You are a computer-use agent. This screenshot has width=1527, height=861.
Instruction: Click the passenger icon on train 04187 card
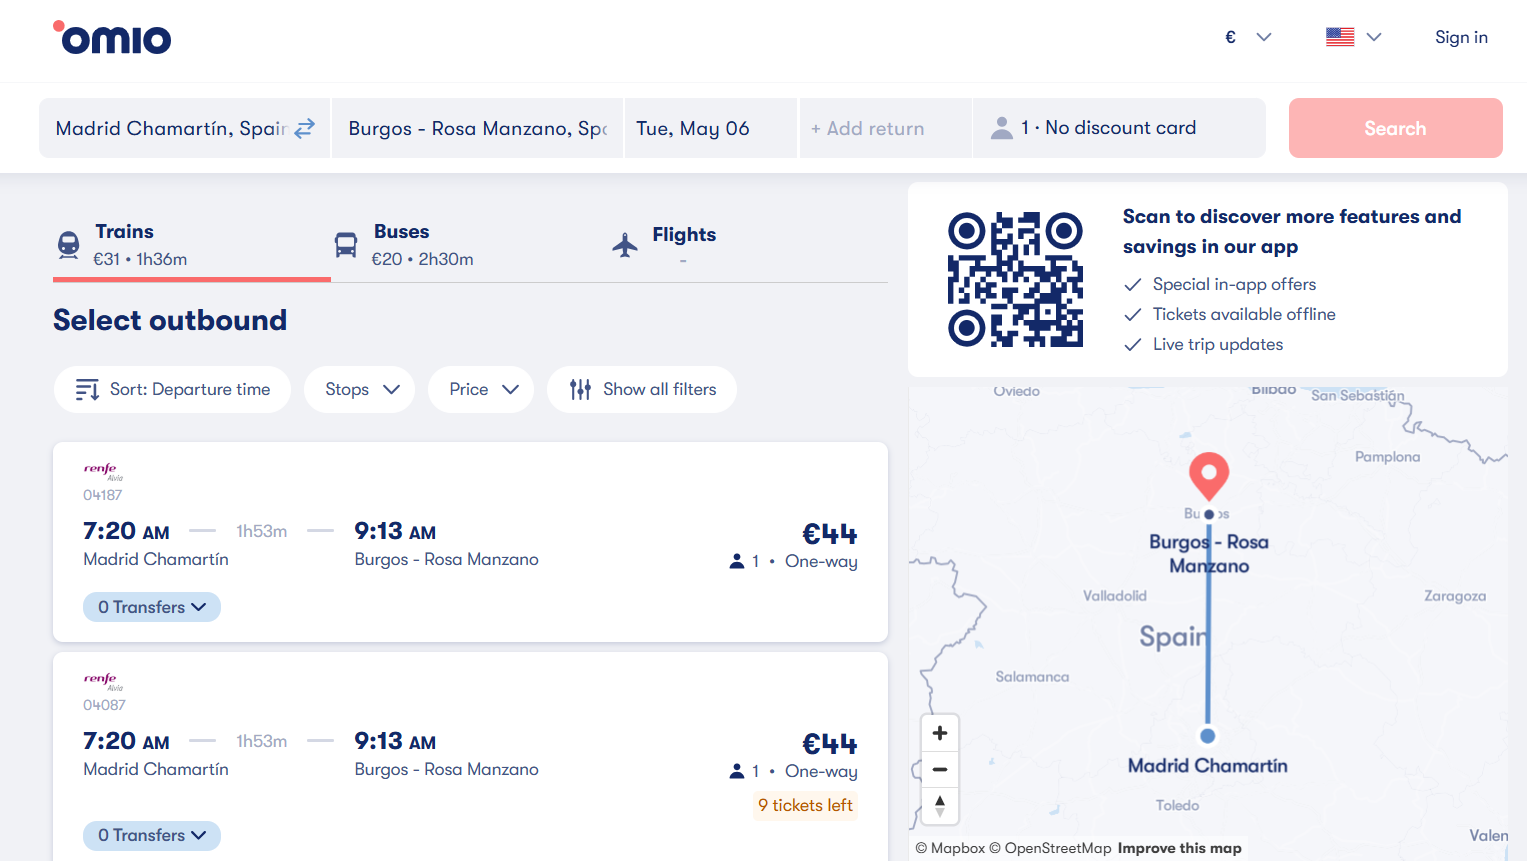coord(737,561)
